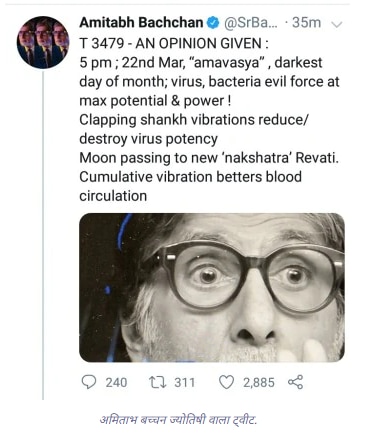Open the attached photo of man in glasses
This screenshot has width=379, height=434.
212,288
